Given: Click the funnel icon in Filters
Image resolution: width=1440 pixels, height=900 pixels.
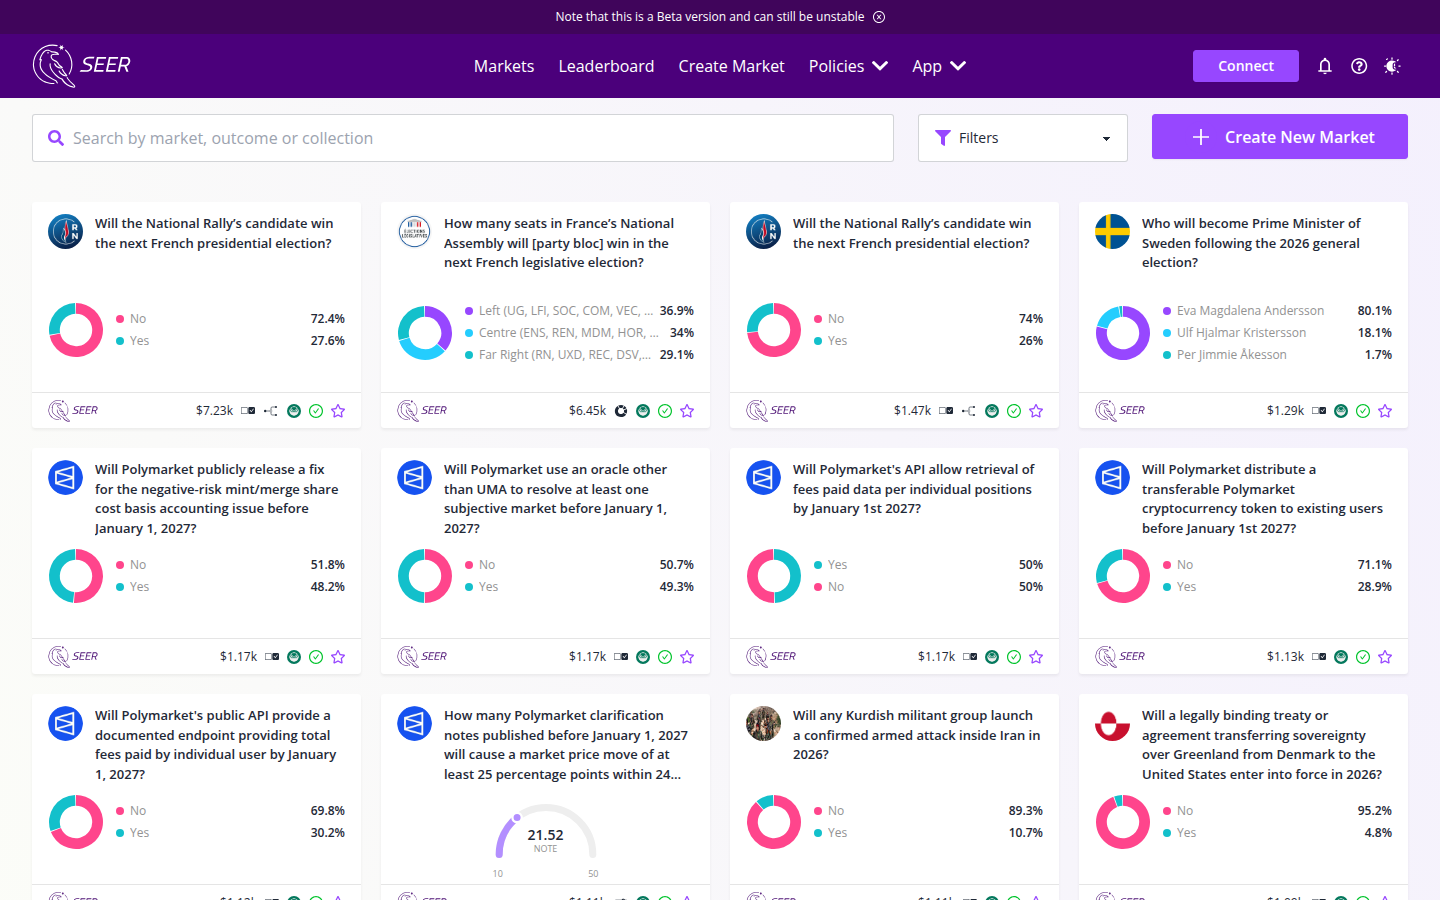Looking at the screenshot, I should (942, 138).
